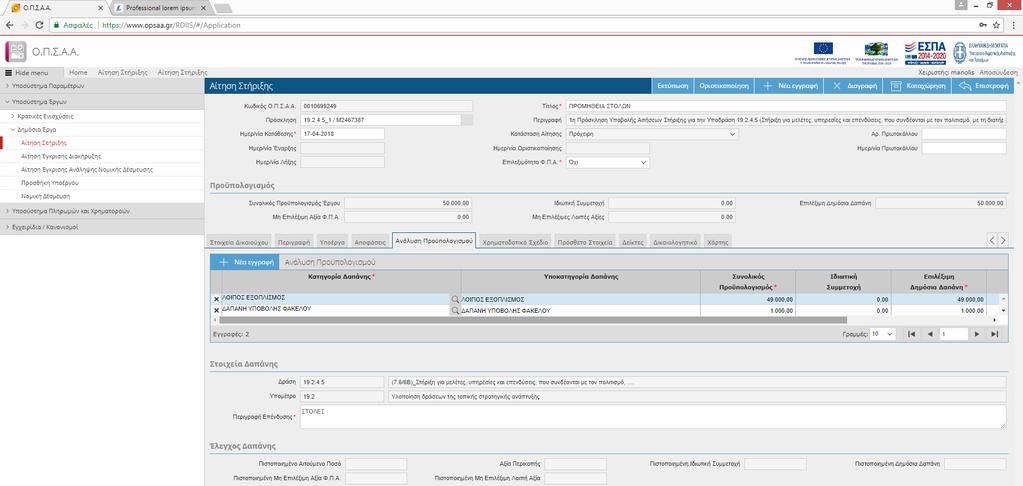Click Home in the breadcrumb bar
The image size is (1023, 486).
click(78, 72)
